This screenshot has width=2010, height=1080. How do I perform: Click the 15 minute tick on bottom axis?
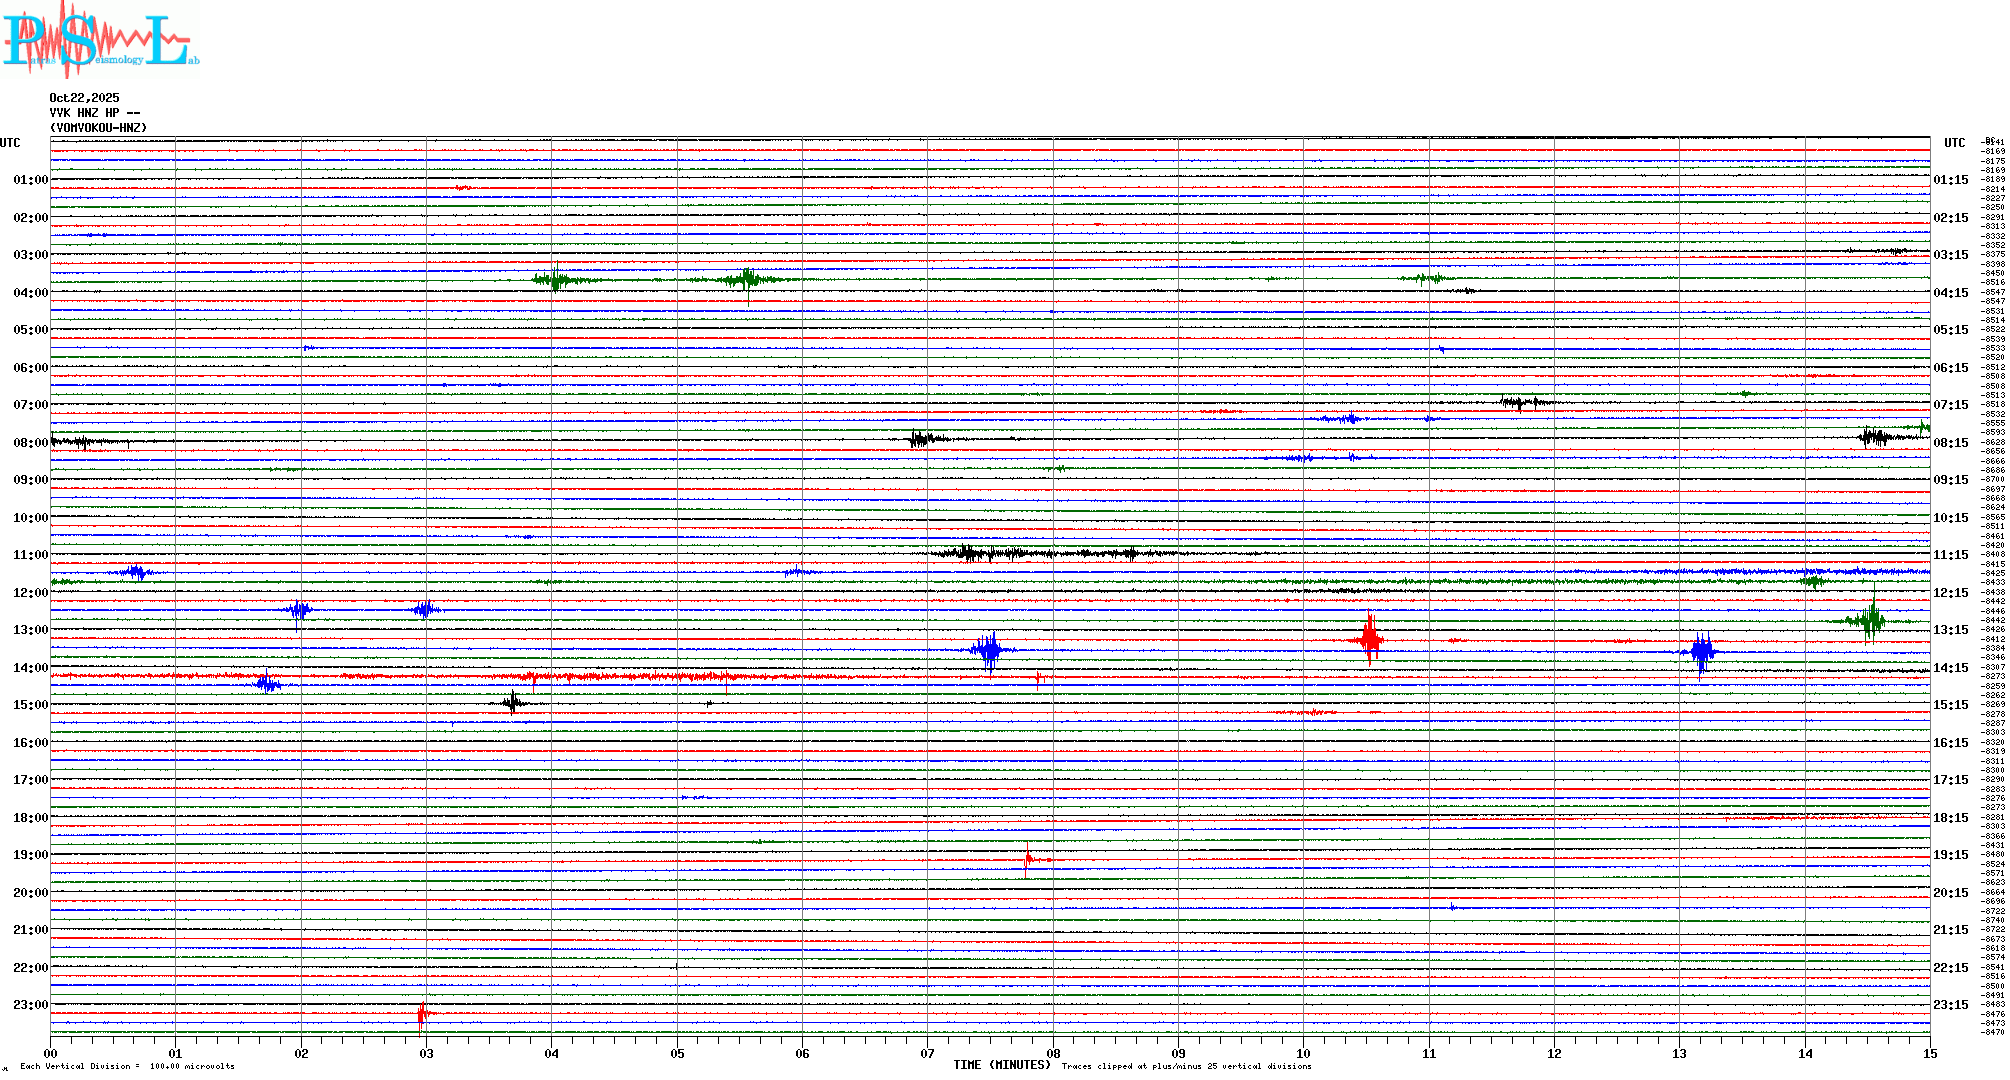pos(1929,1053)
